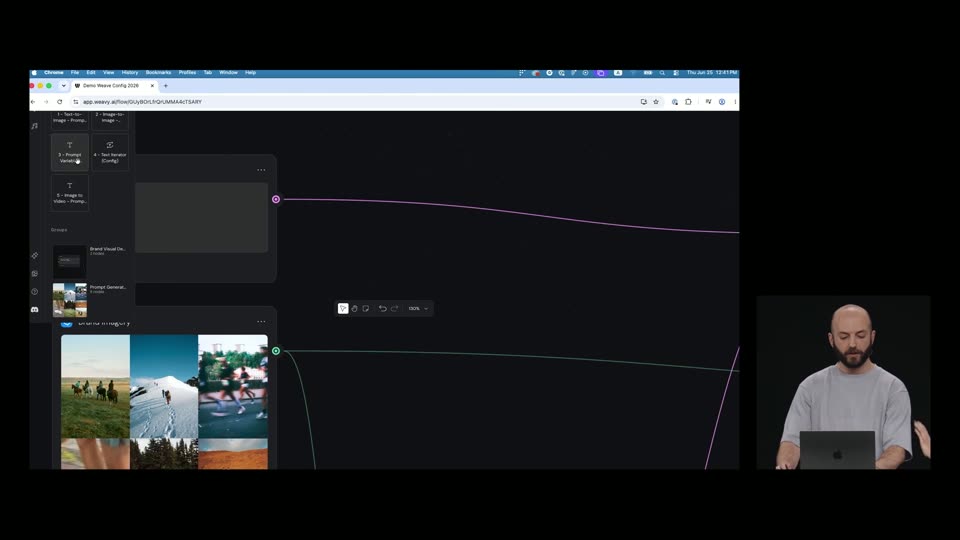Open the image gallery sidebar icon
960x540 pixels.
tap(35, 274)
